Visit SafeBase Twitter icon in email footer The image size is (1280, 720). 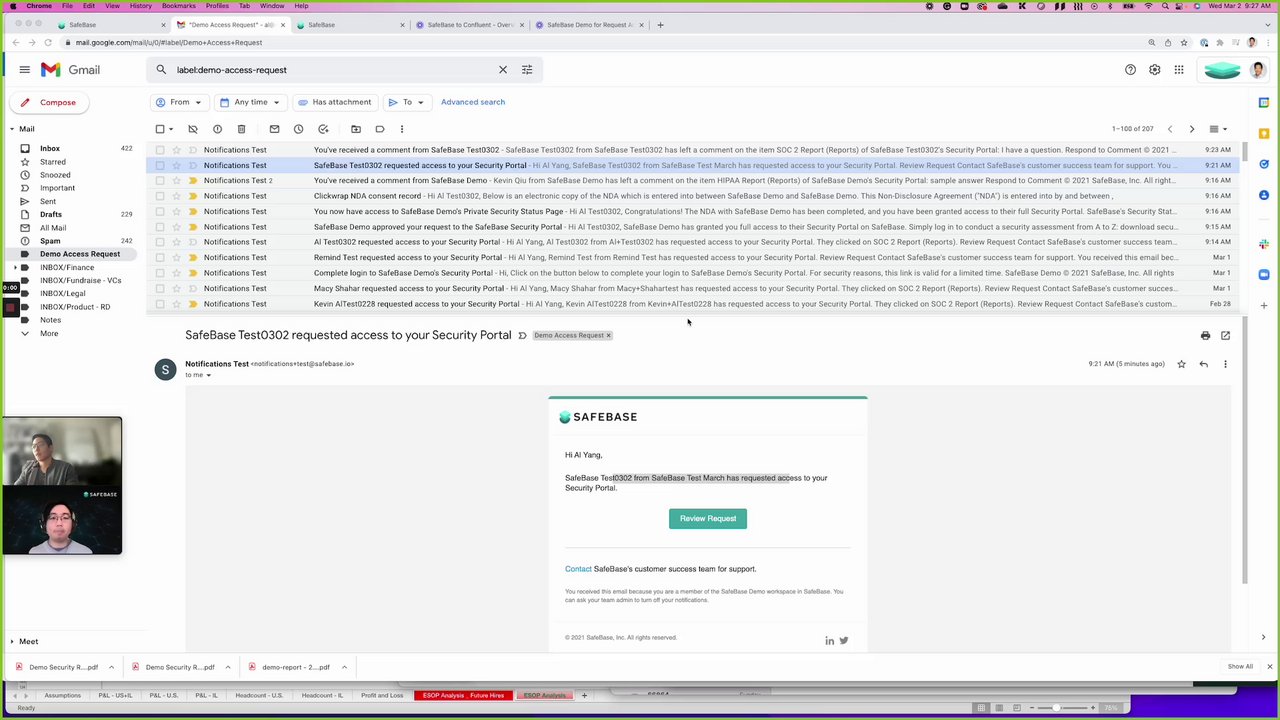coord(844,641)
